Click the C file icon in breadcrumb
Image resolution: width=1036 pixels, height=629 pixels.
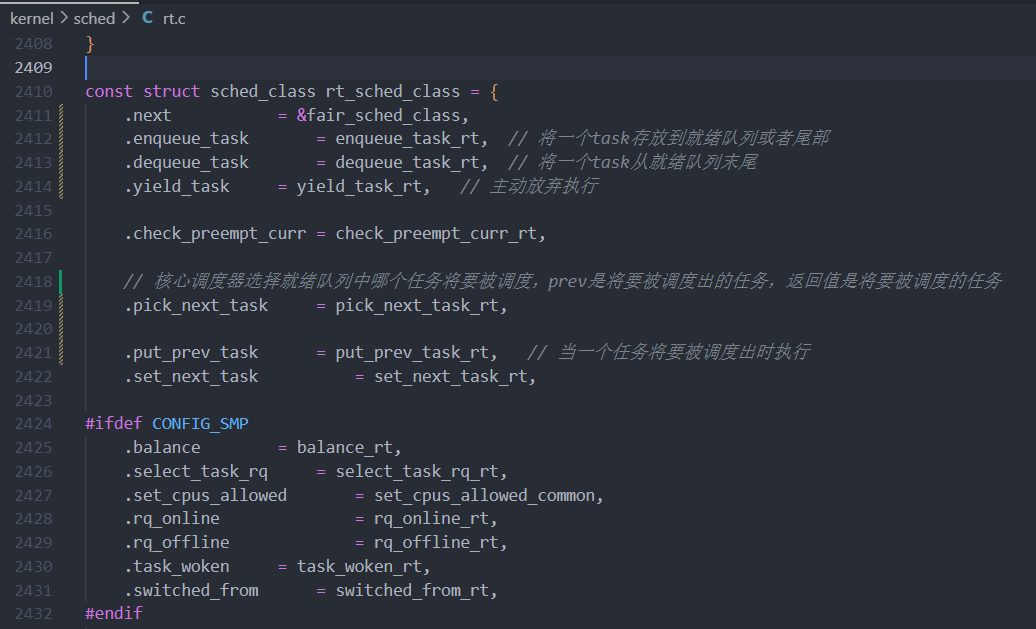tap(147, 18)
